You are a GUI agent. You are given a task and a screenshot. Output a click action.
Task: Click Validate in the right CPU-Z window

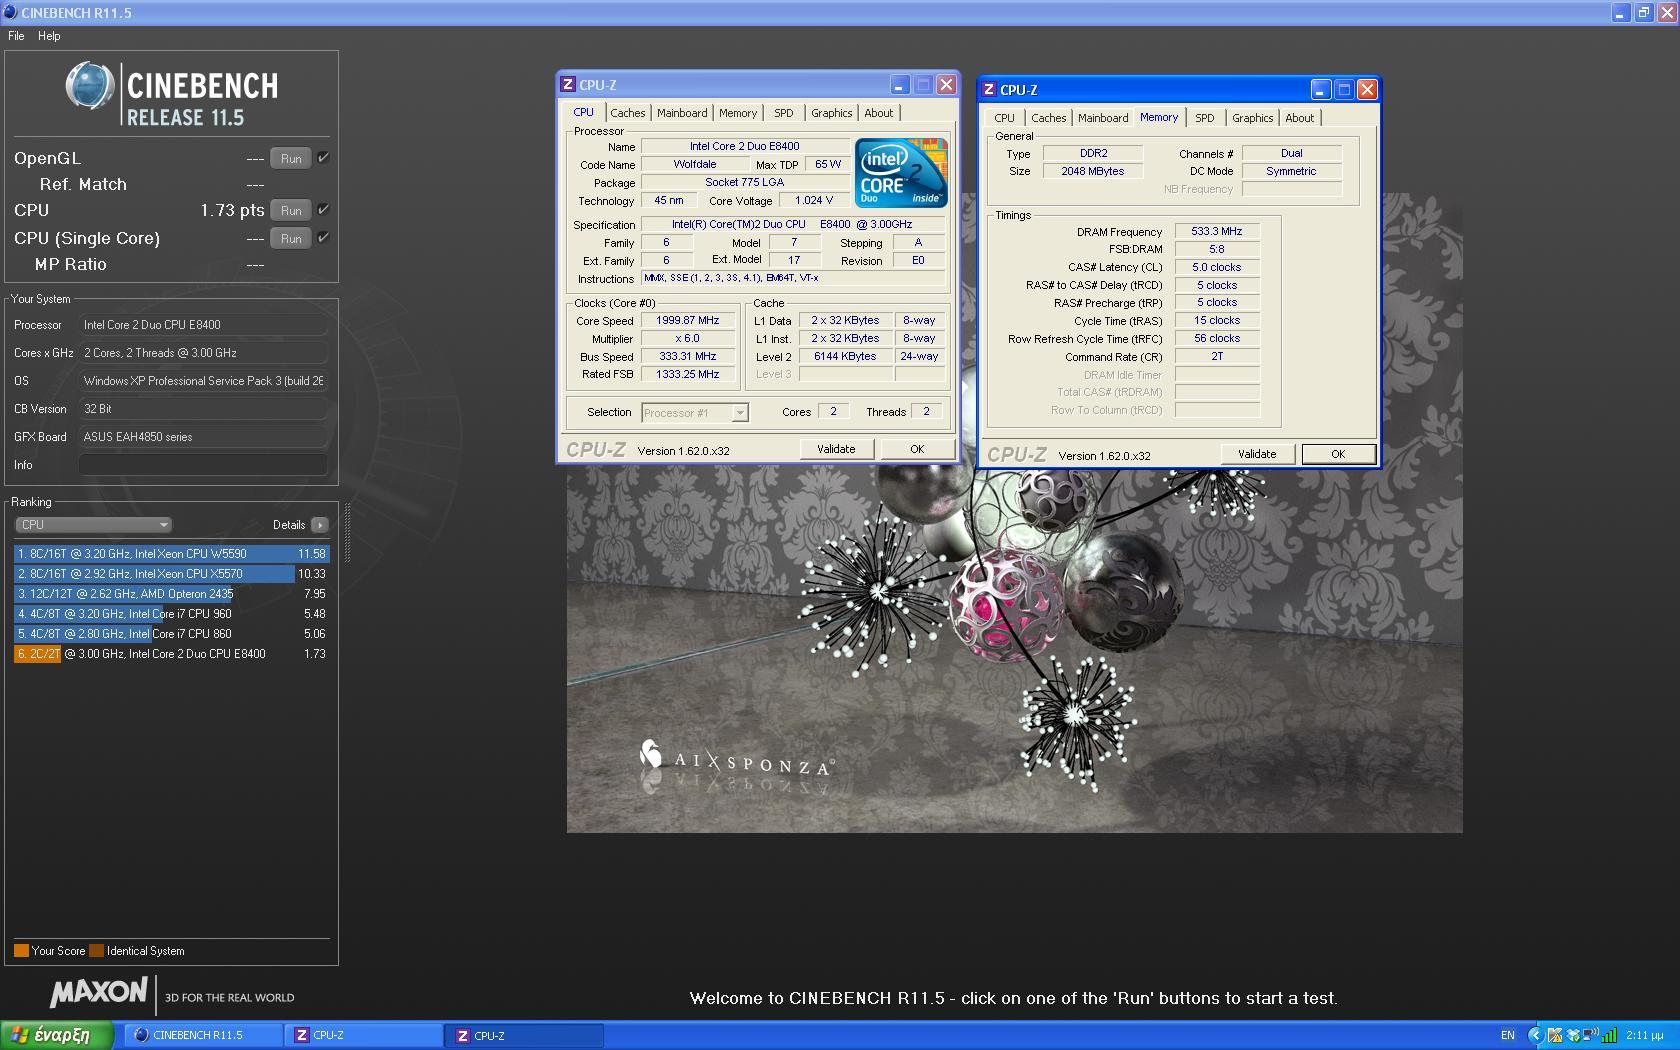tap(1257, 454)
